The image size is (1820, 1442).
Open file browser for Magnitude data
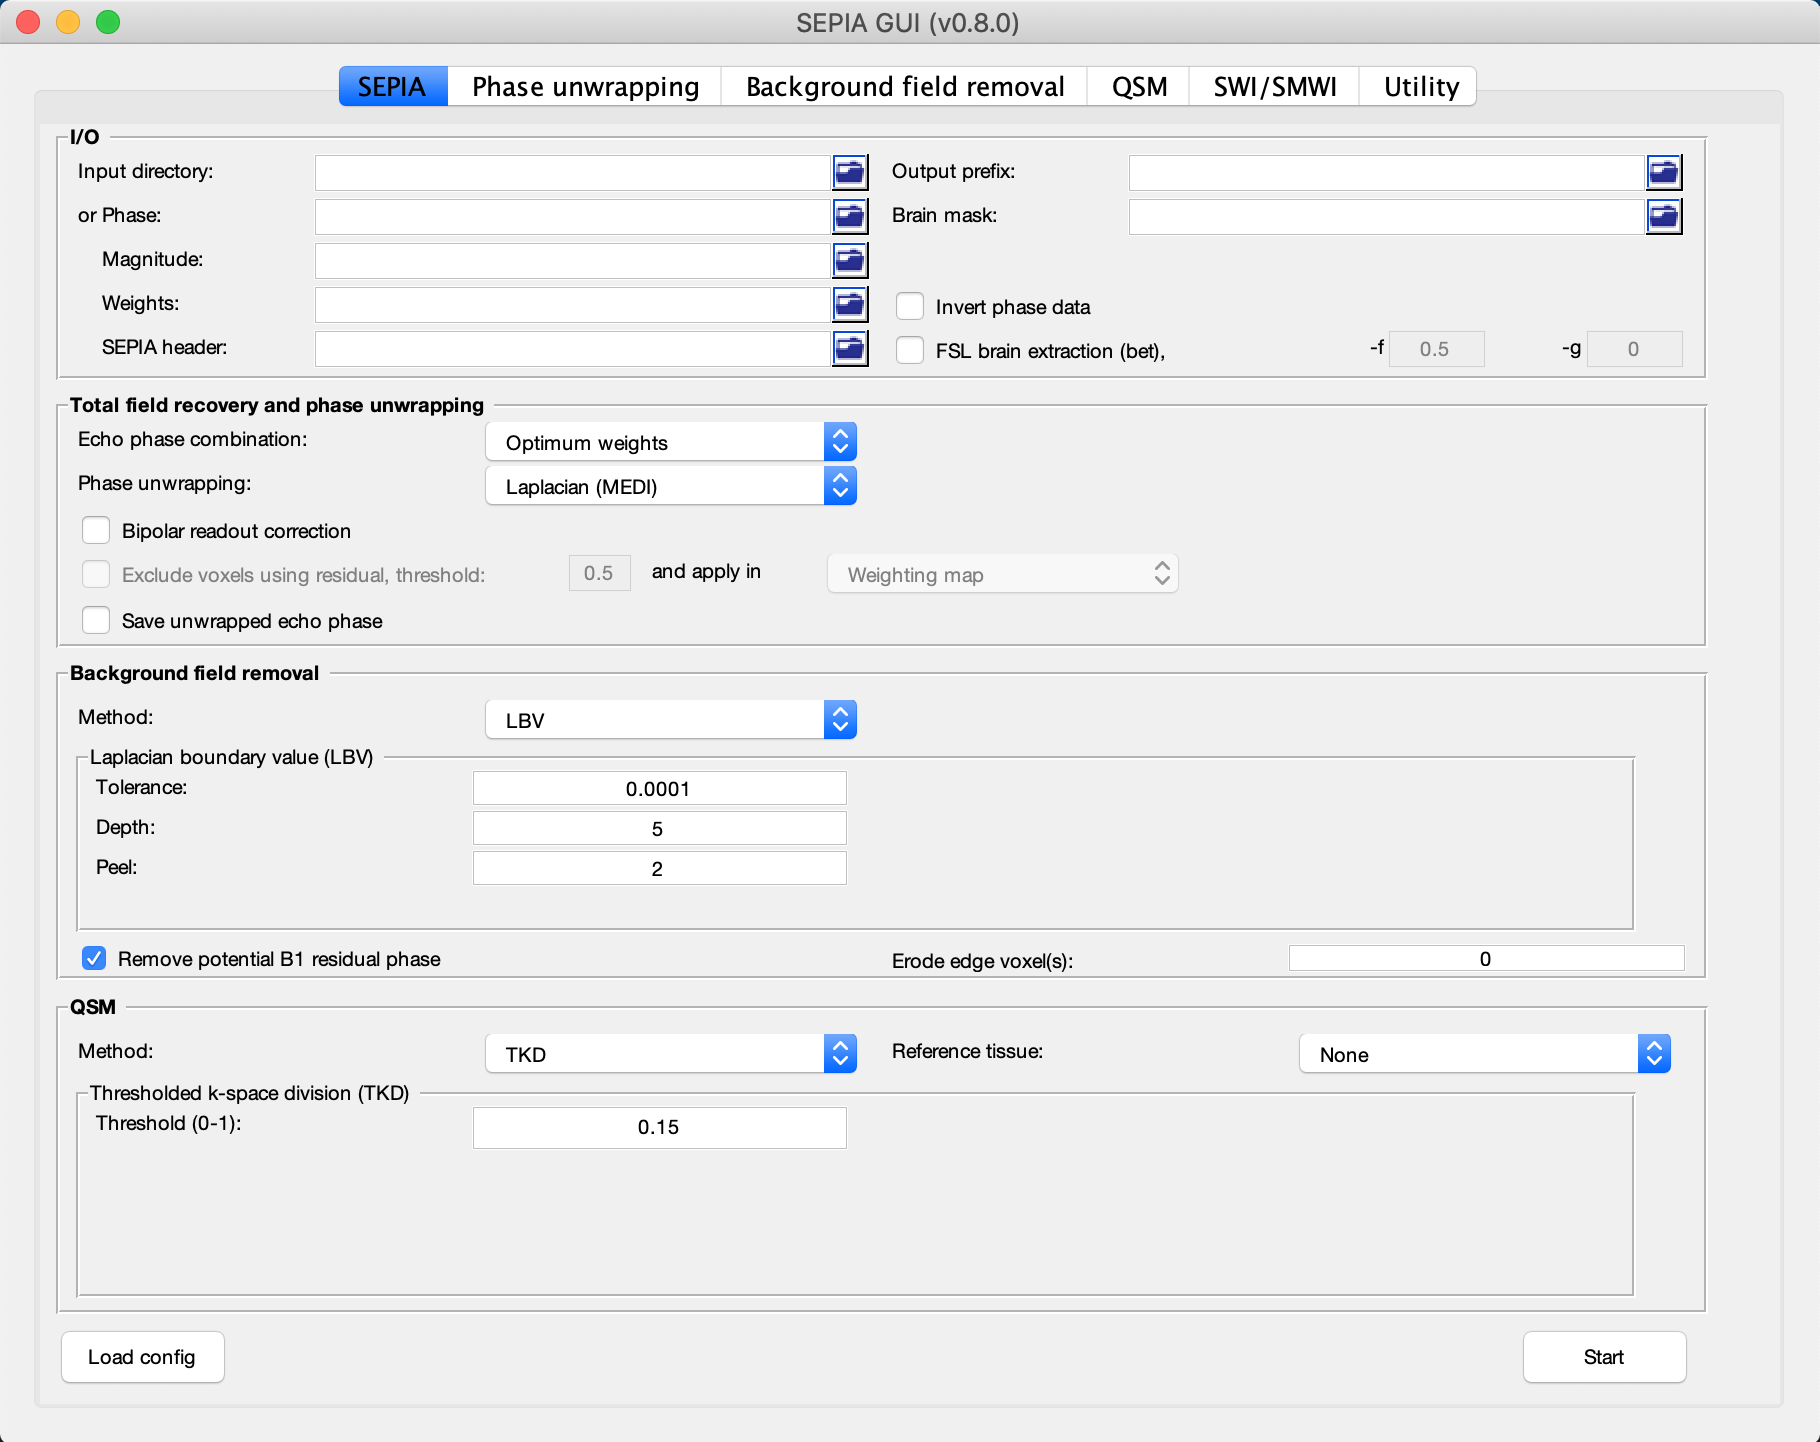(850, 260)
